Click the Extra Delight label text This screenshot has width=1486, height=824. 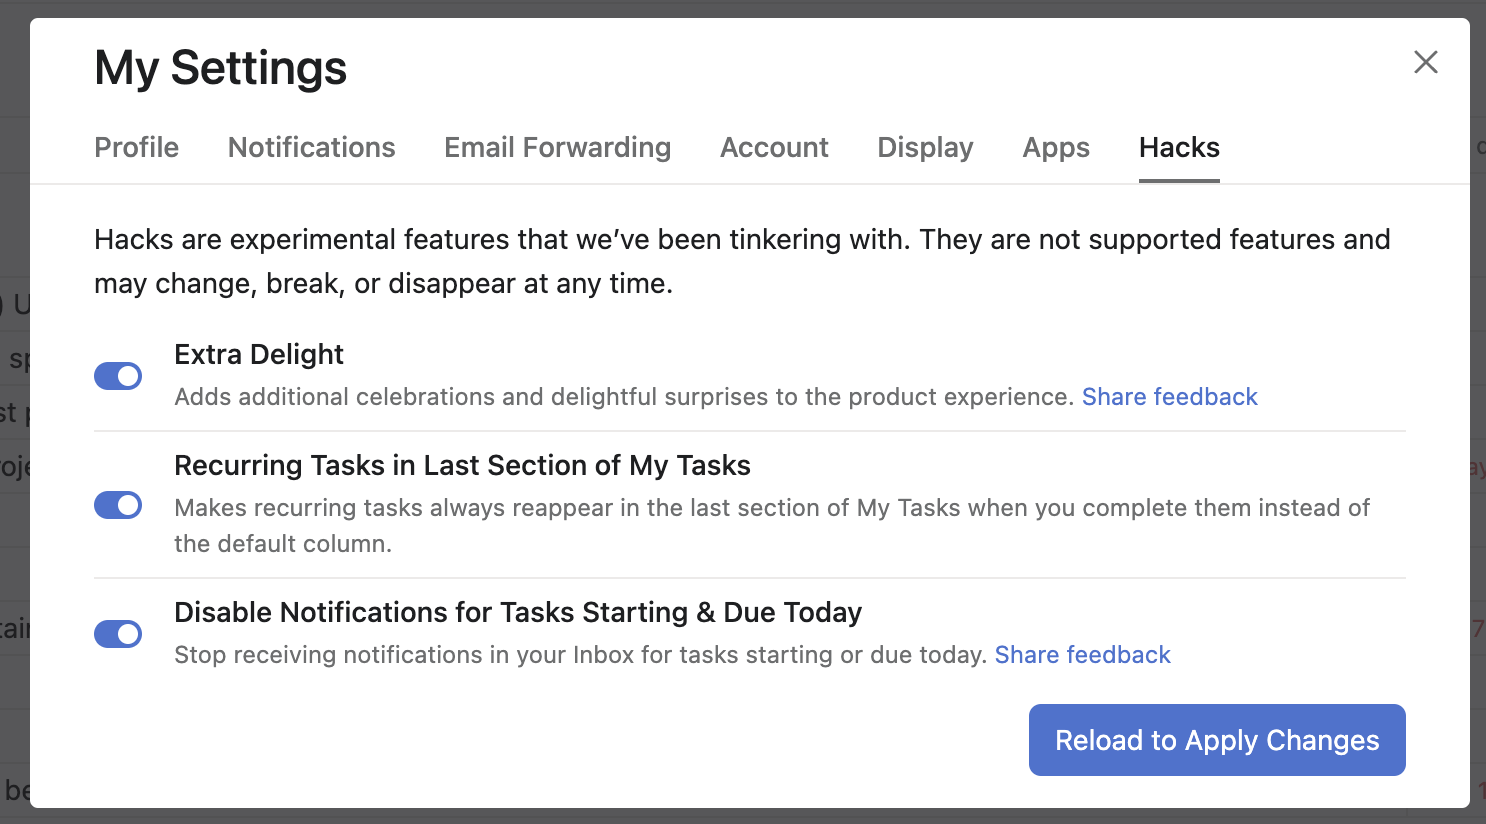click(259, 354)
